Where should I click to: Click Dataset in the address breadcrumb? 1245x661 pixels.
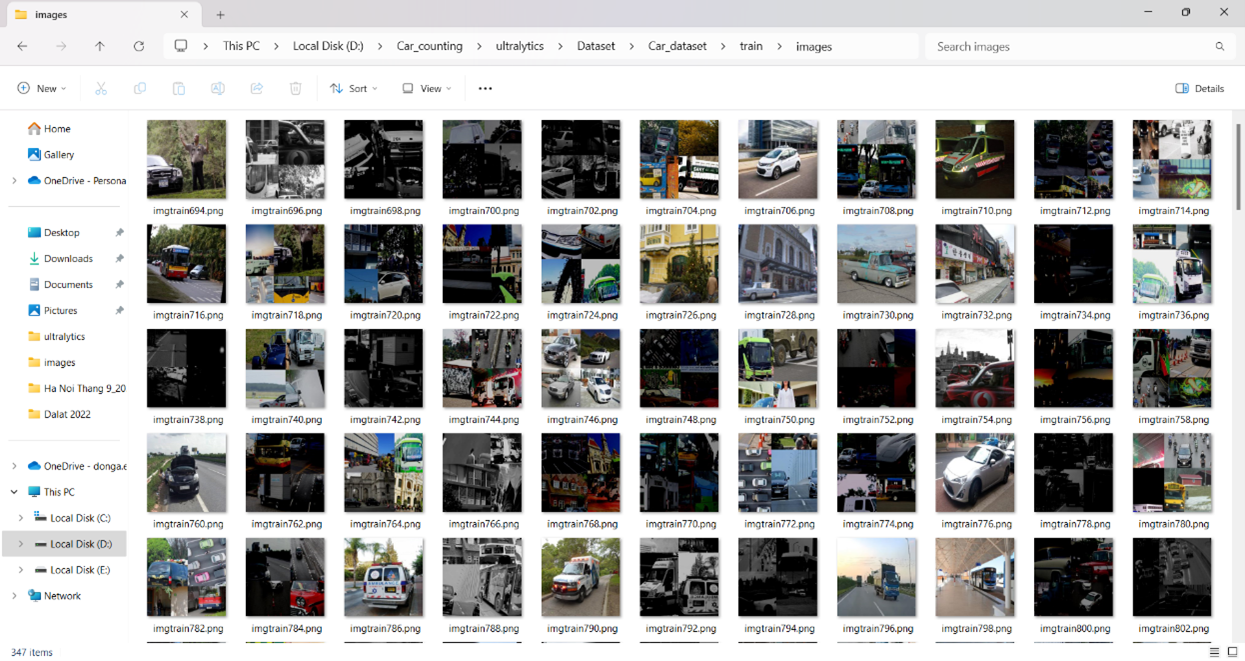pos(596,46)
